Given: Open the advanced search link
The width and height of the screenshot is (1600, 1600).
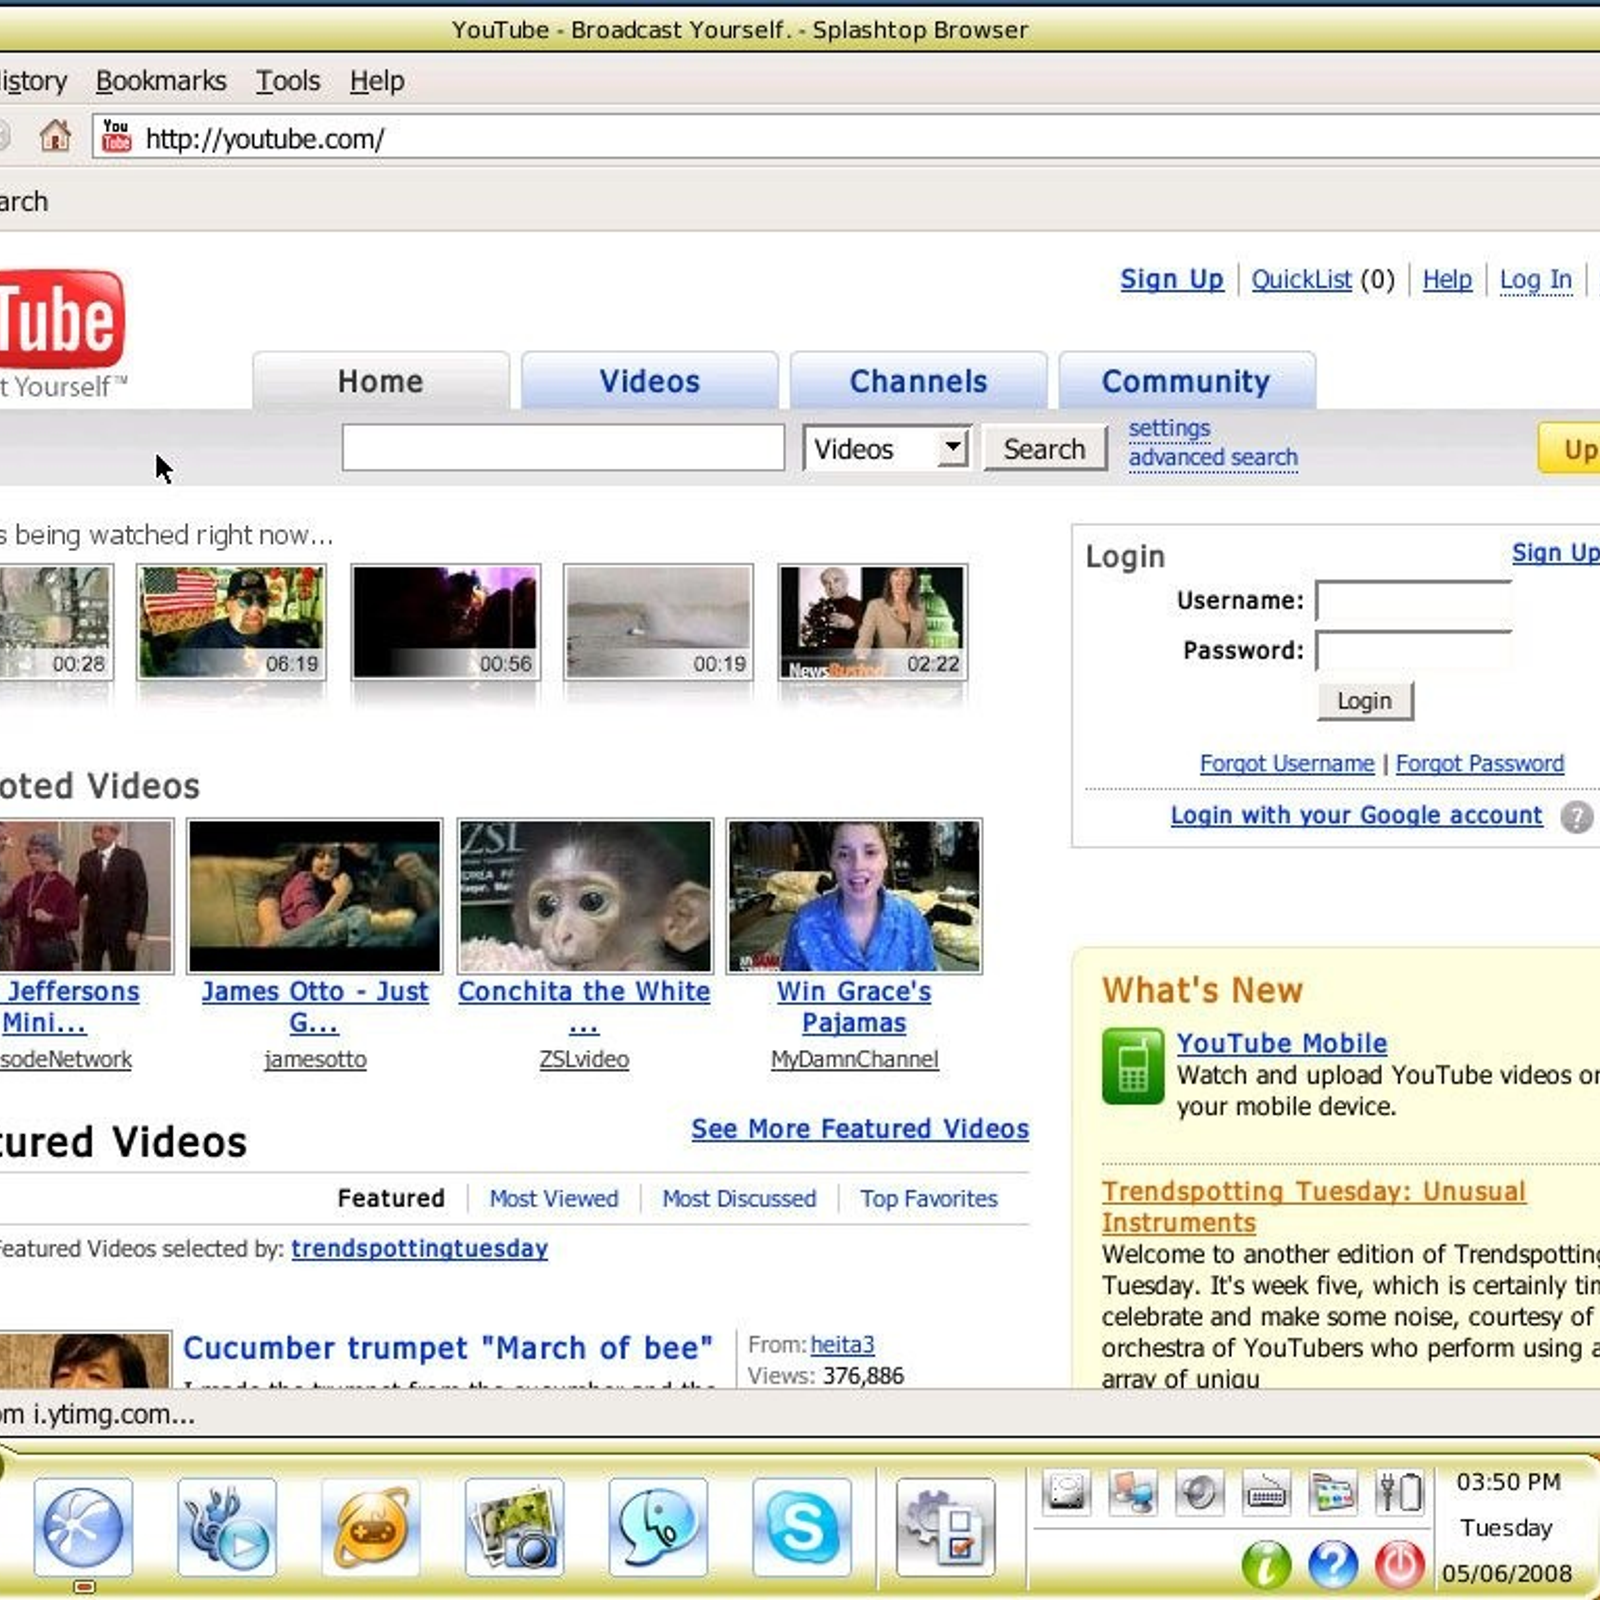Looking at the screenshot, I should (x=1213, y=458).
